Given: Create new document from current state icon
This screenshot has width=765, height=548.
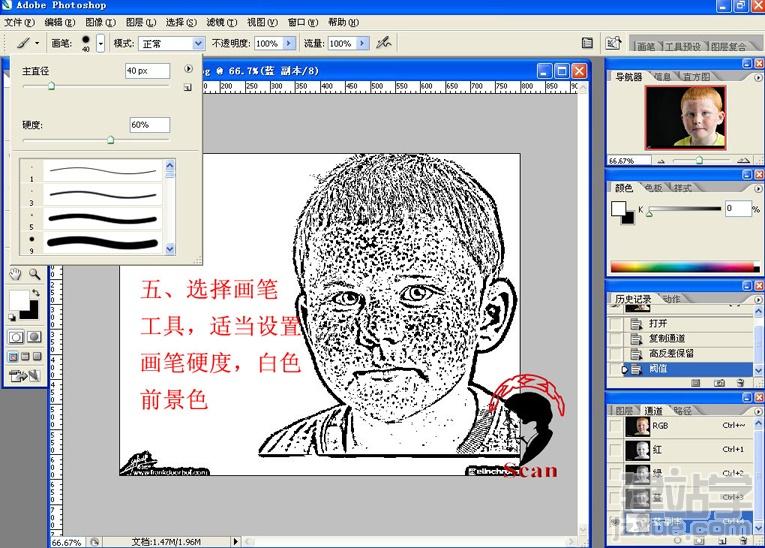Looking at the screenshot, I should pos(696,384).
